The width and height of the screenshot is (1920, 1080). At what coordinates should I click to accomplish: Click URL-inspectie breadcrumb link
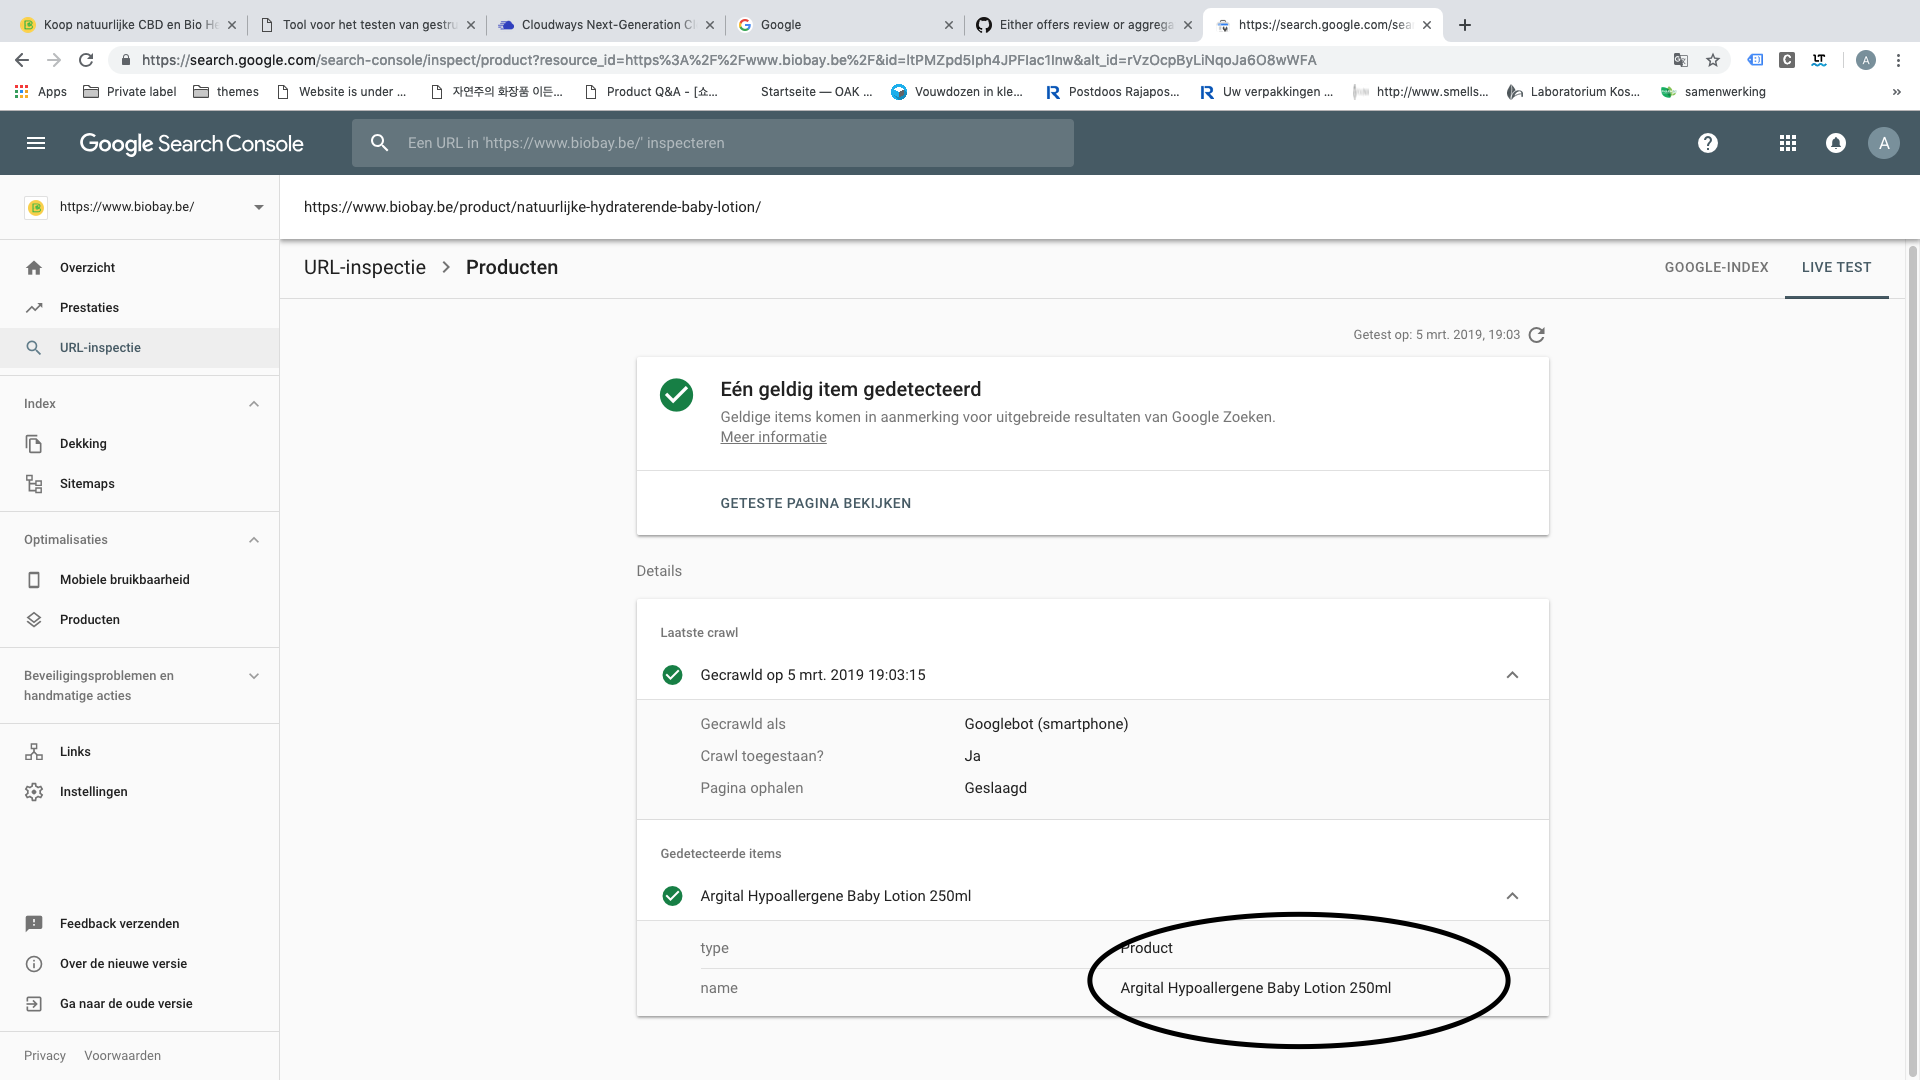[x=365, y=268]
